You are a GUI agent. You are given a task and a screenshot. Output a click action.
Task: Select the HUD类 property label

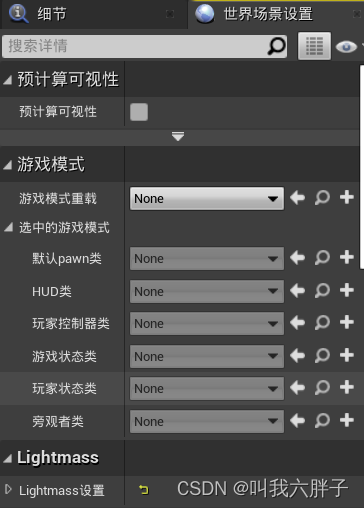[x=52, y=292]
